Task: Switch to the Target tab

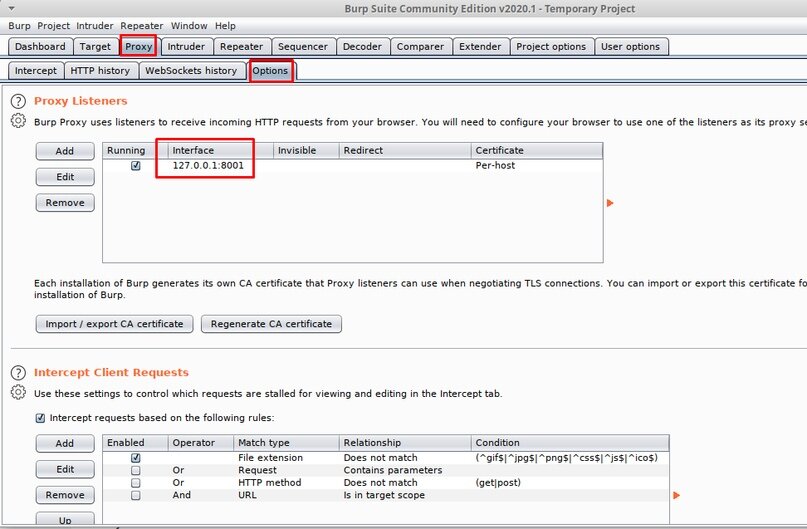Action: coord(95,46)
